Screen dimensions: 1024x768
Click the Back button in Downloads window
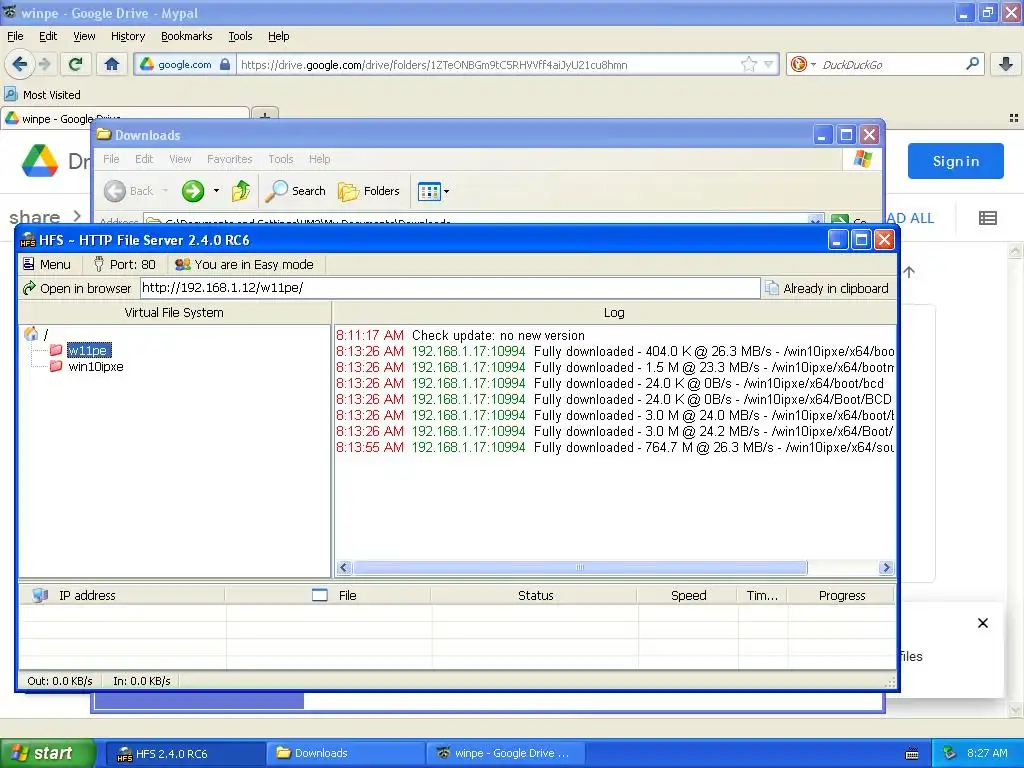click(x=129, y=191)
